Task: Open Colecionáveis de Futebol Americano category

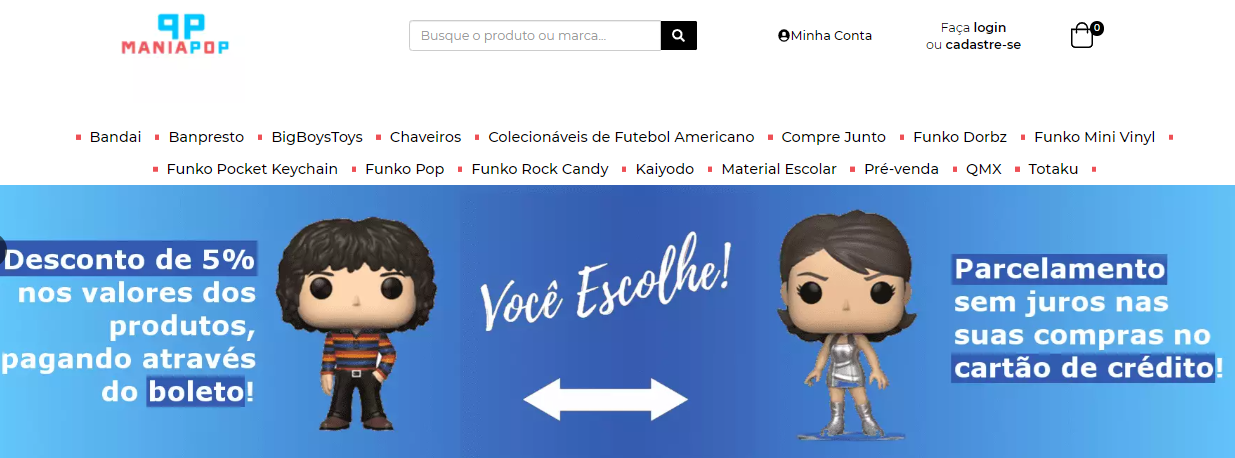Action: (x=621, y=137)
